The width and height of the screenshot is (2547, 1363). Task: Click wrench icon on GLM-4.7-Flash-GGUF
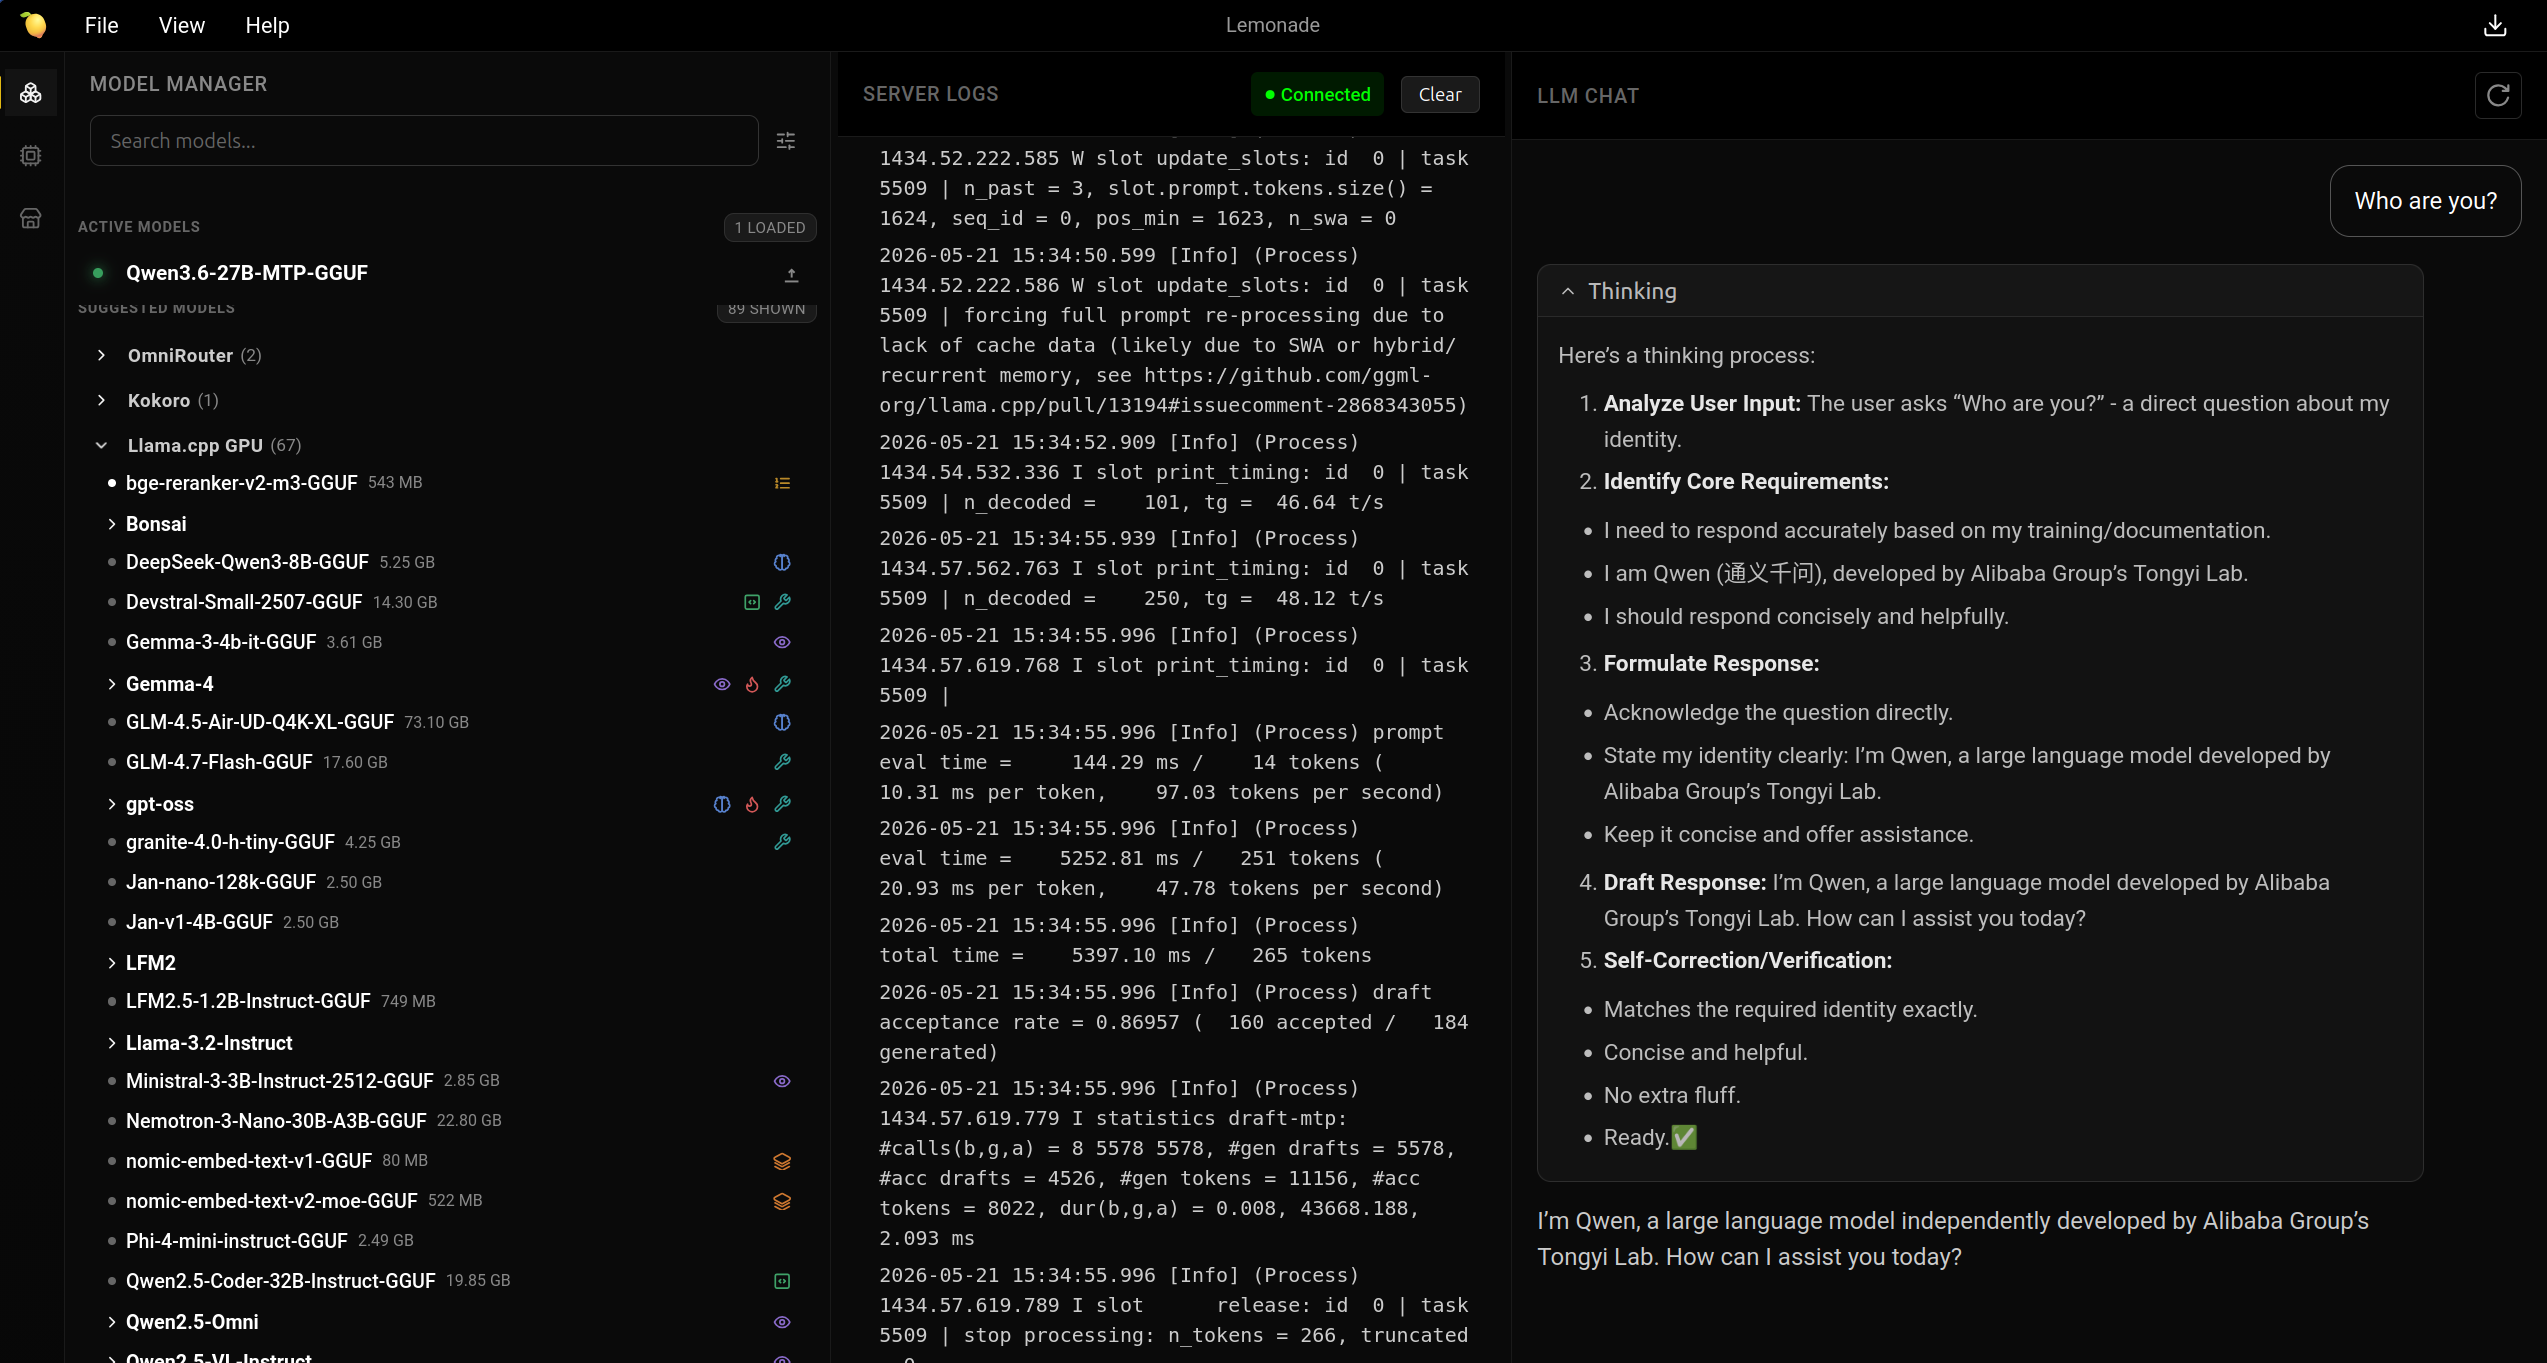pyautogui.click(x=782, y=762)
